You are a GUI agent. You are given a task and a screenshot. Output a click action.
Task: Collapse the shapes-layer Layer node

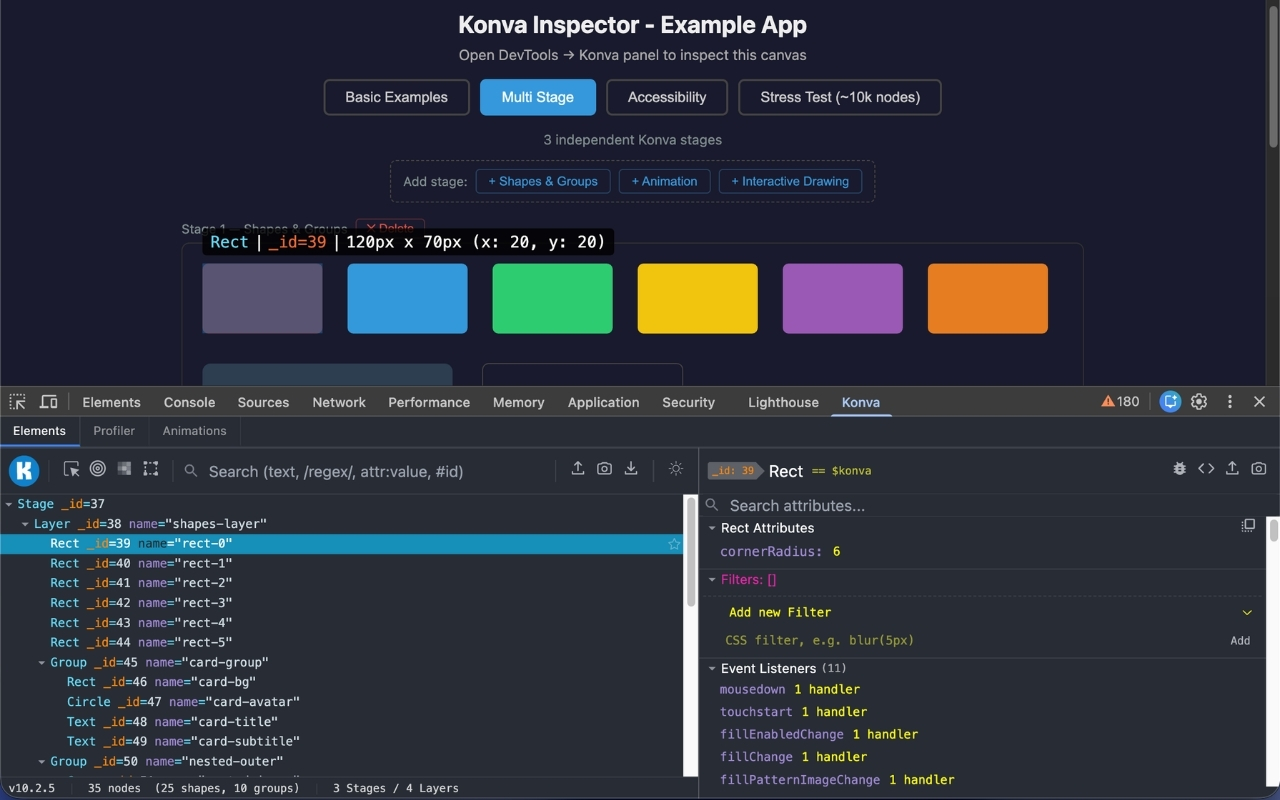point(25,524)
